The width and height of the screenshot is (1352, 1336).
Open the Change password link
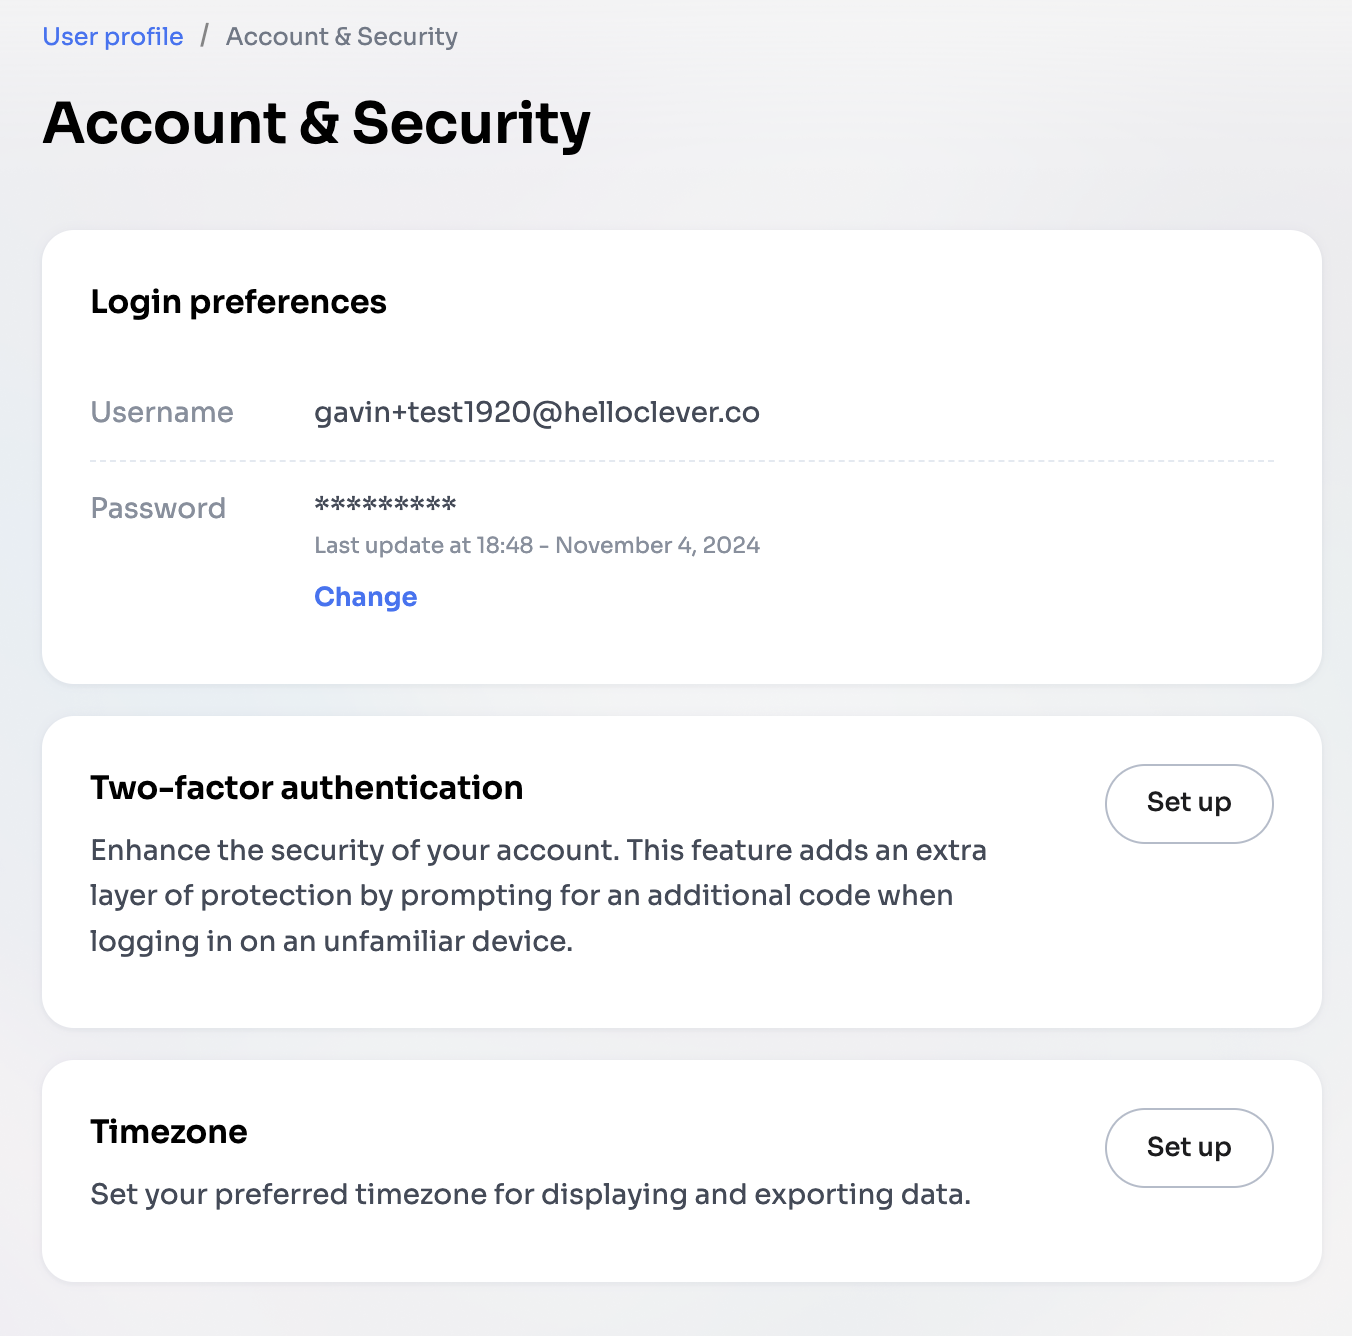(365, 597)
